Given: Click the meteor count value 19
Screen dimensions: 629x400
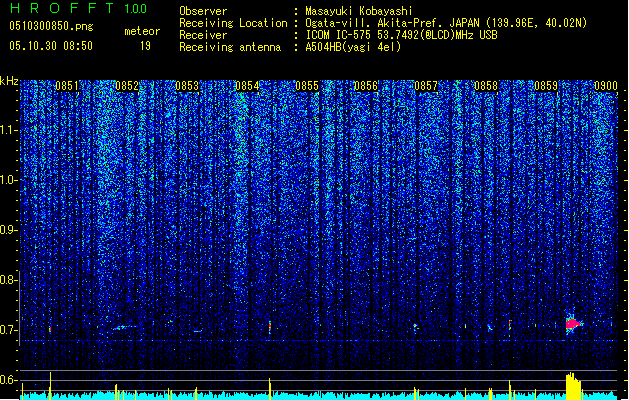Looking at the screenshot, I should pyautogui.click(x=145, y=46).
